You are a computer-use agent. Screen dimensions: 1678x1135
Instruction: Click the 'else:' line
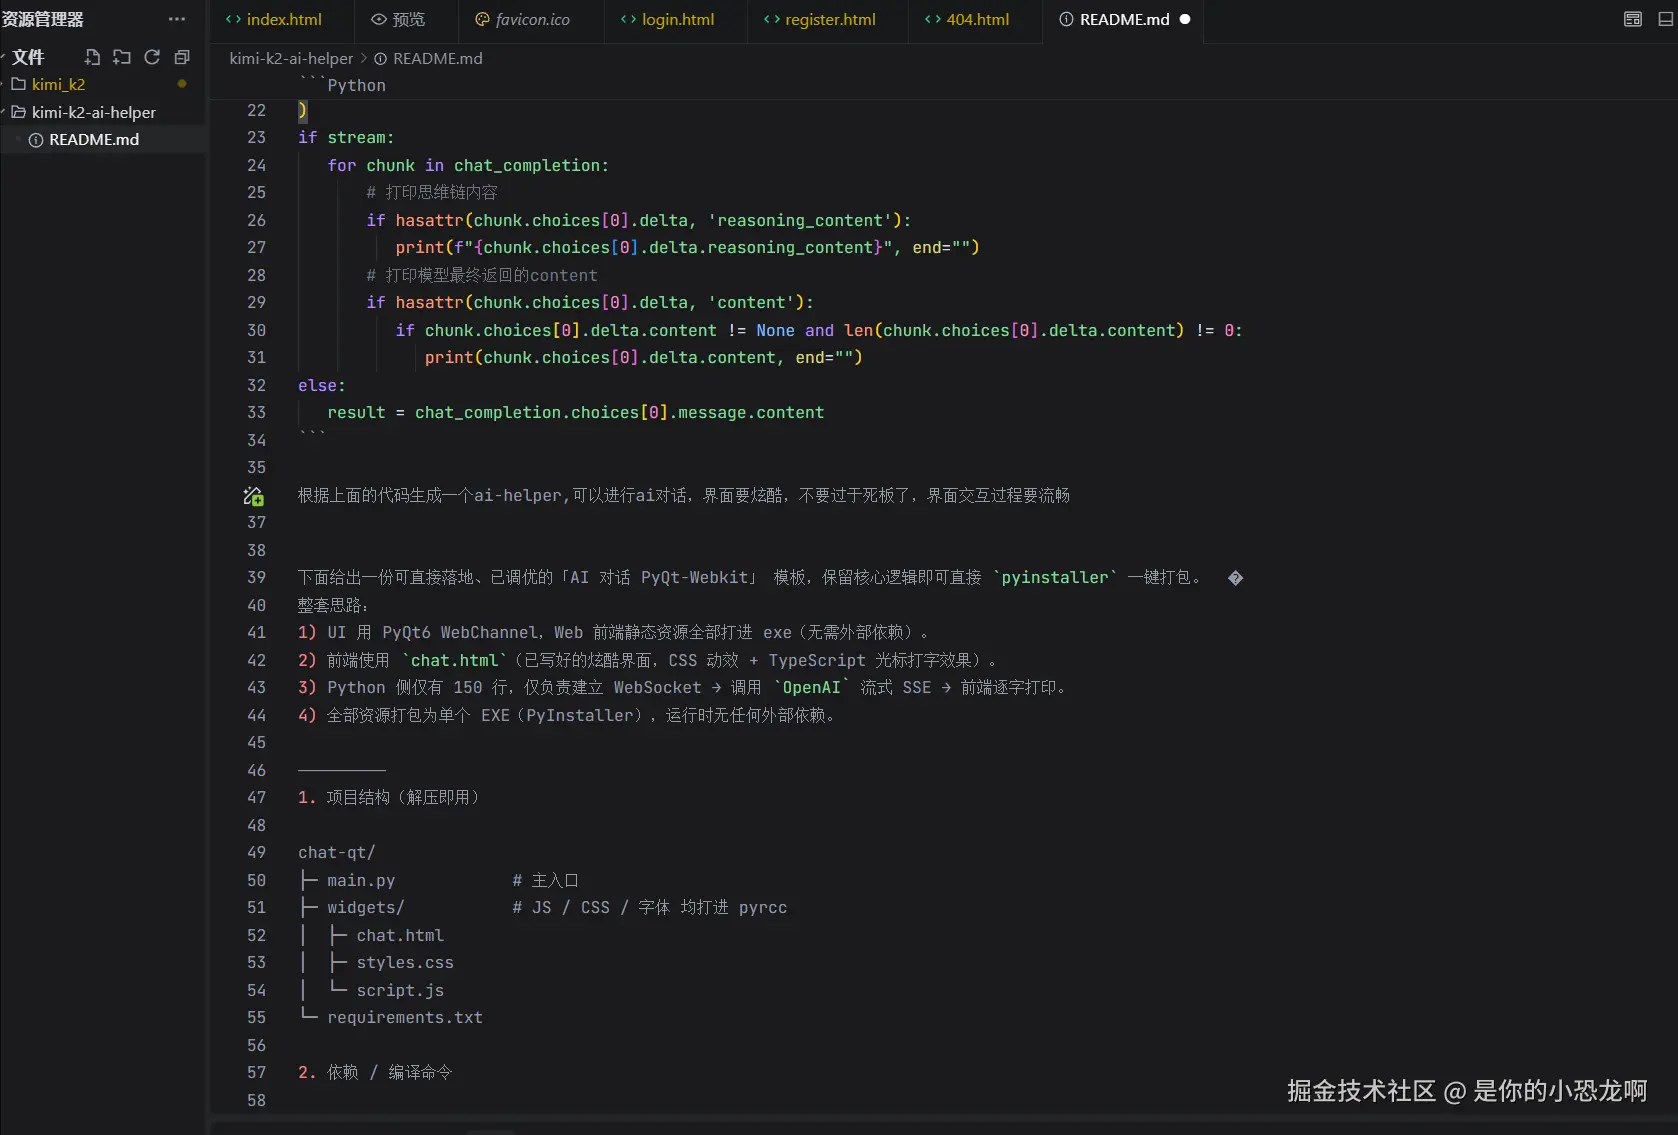[321, 386]
